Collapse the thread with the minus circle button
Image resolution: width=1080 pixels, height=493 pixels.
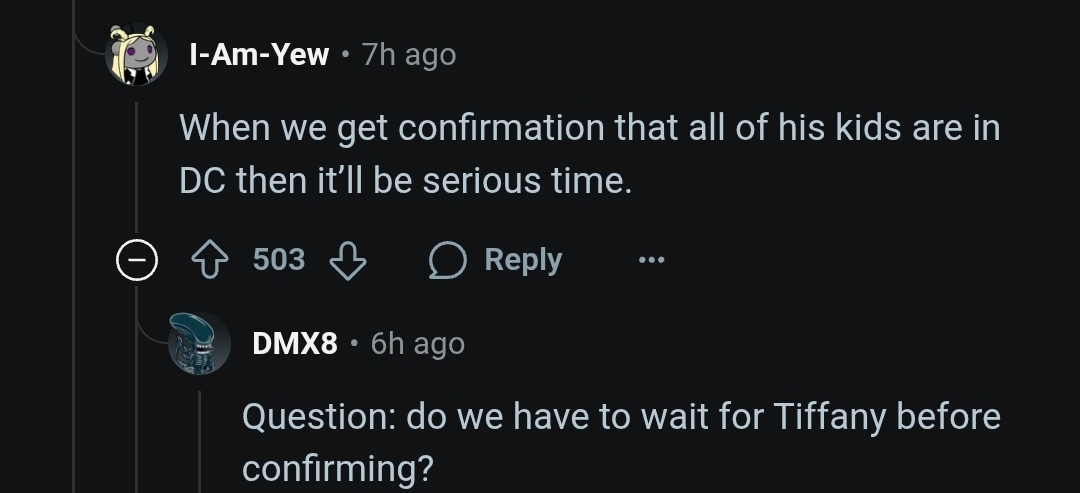pos(136,261)
